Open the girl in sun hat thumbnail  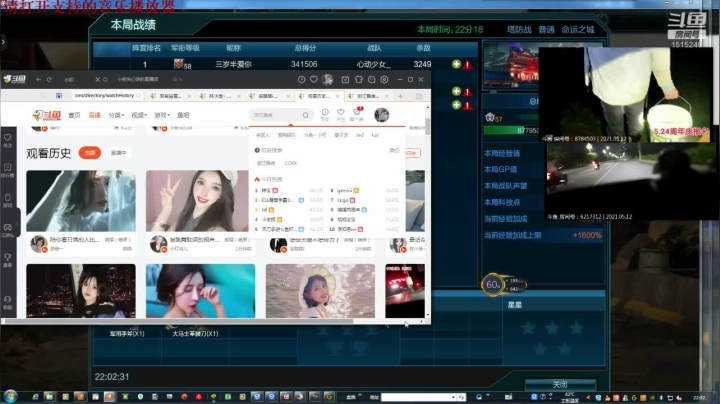tap(320, 291)
